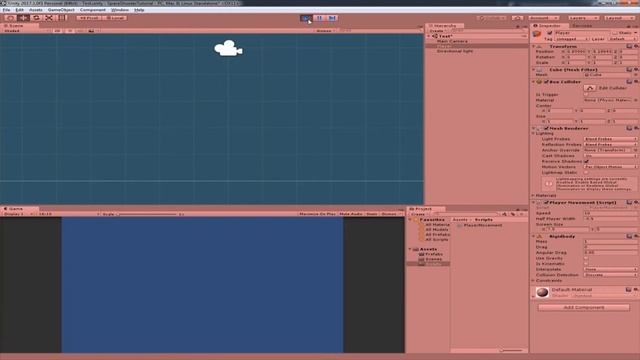The image size is (640, 360).
Task: Open the GameObject menu
Action: click(x=61, y=10)
